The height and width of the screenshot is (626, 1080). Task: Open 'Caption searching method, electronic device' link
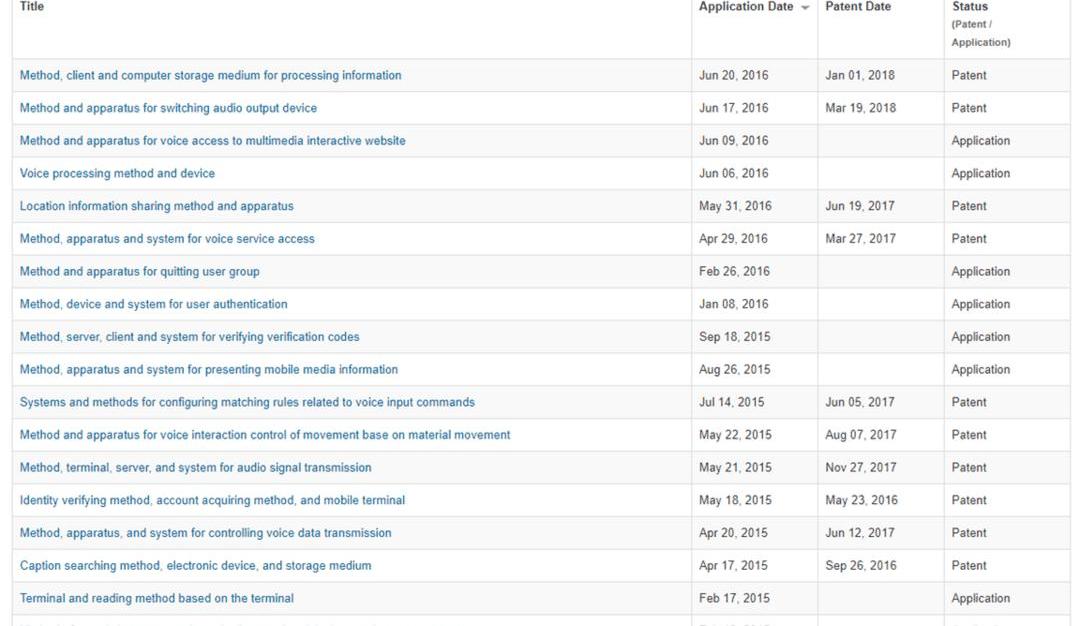(195, 566)
